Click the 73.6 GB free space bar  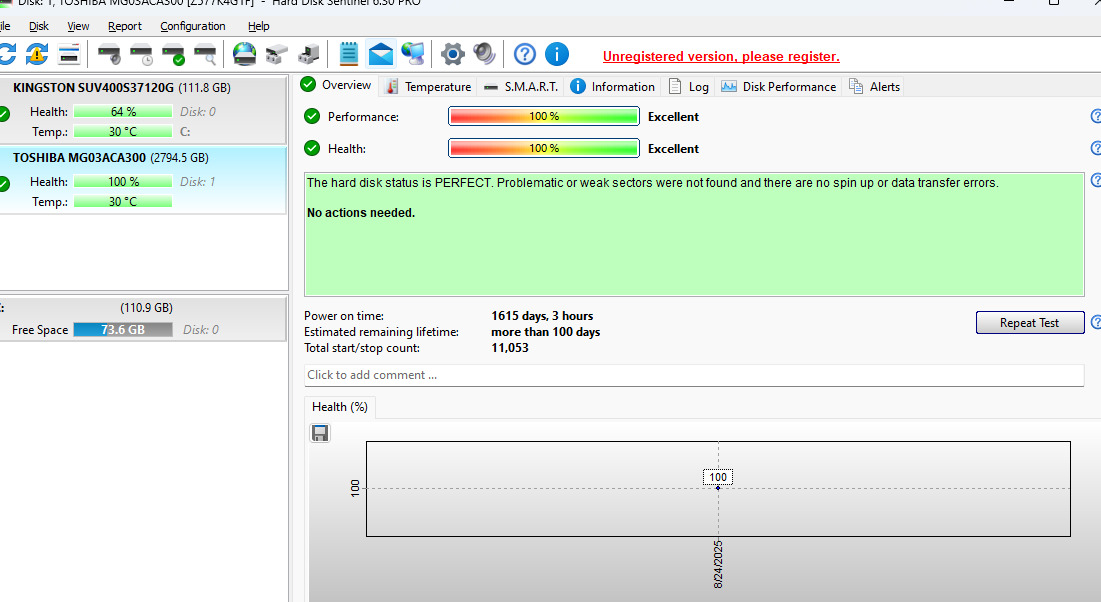click(x=123, y=329)
